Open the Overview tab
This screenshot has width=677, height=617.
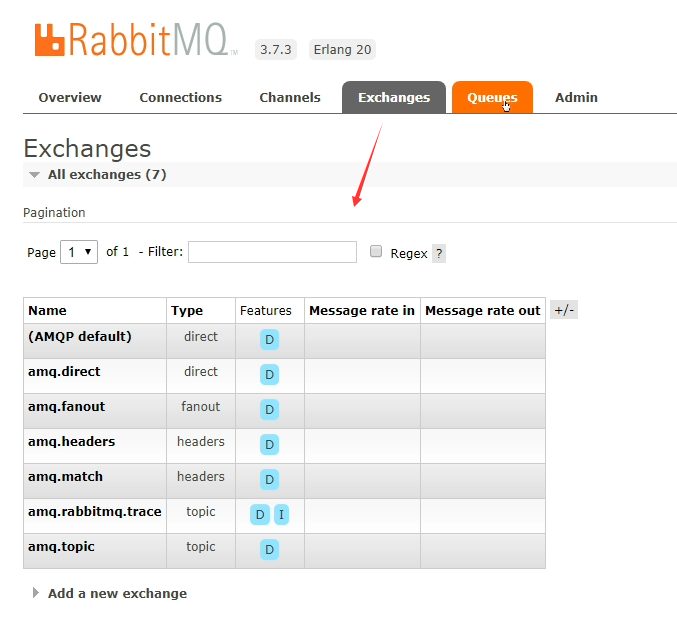[70, 98]
